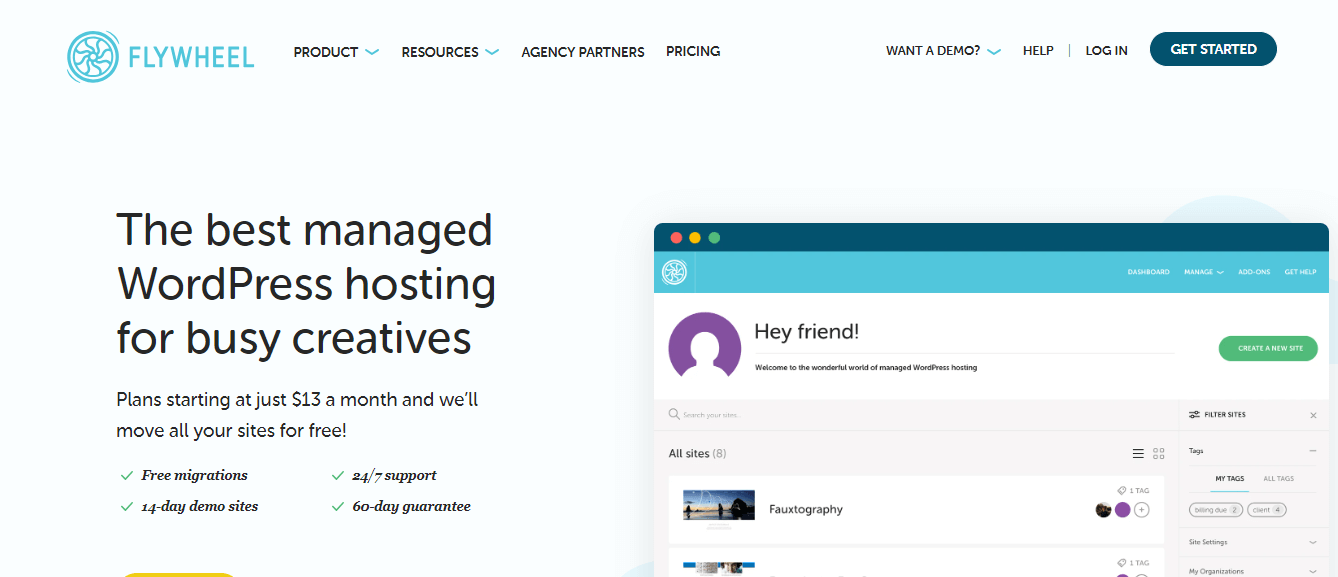
Task: Open the Fauxtography site thumbnail
Action: click(719, 506)
